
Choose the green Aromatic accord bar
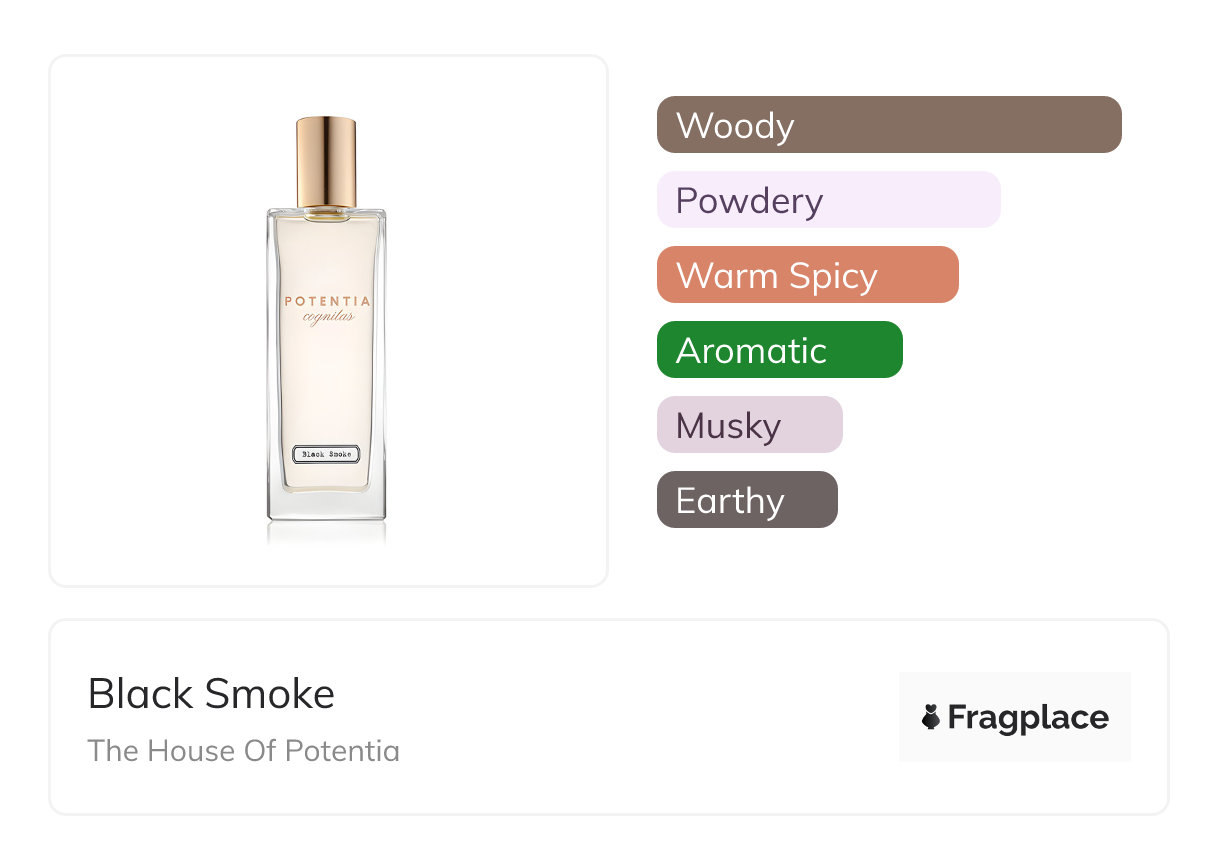pyautogui.click(x=779, y=350)
